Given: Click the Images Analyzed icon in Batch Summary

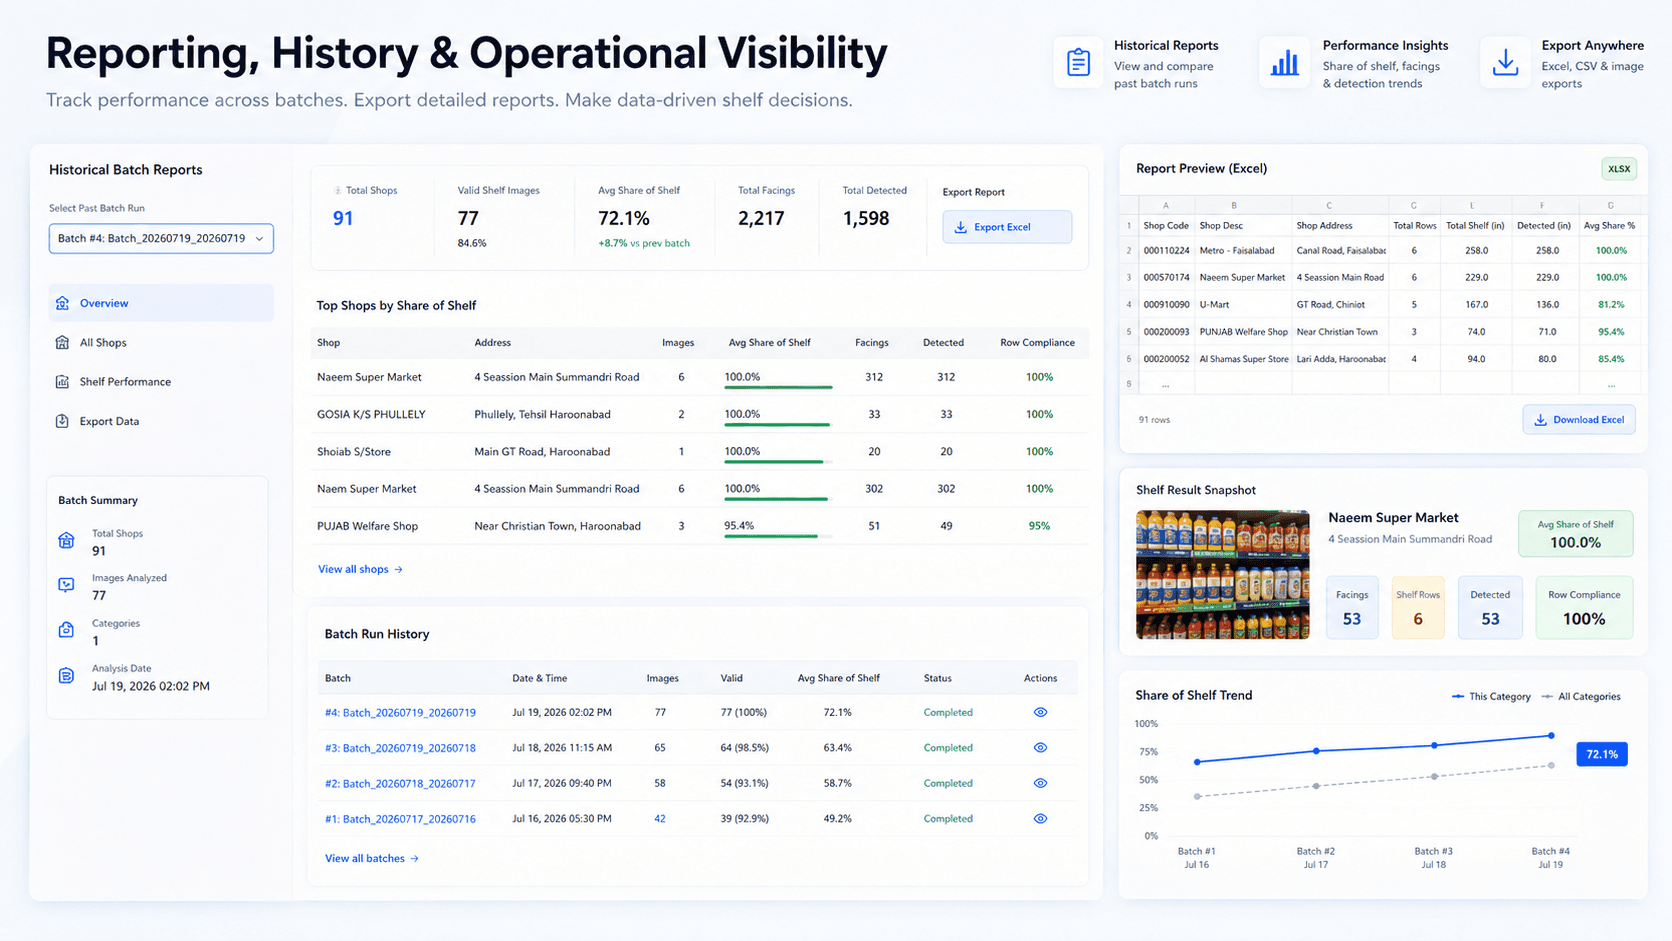Looking at the screenshot, I should (66, 585).
